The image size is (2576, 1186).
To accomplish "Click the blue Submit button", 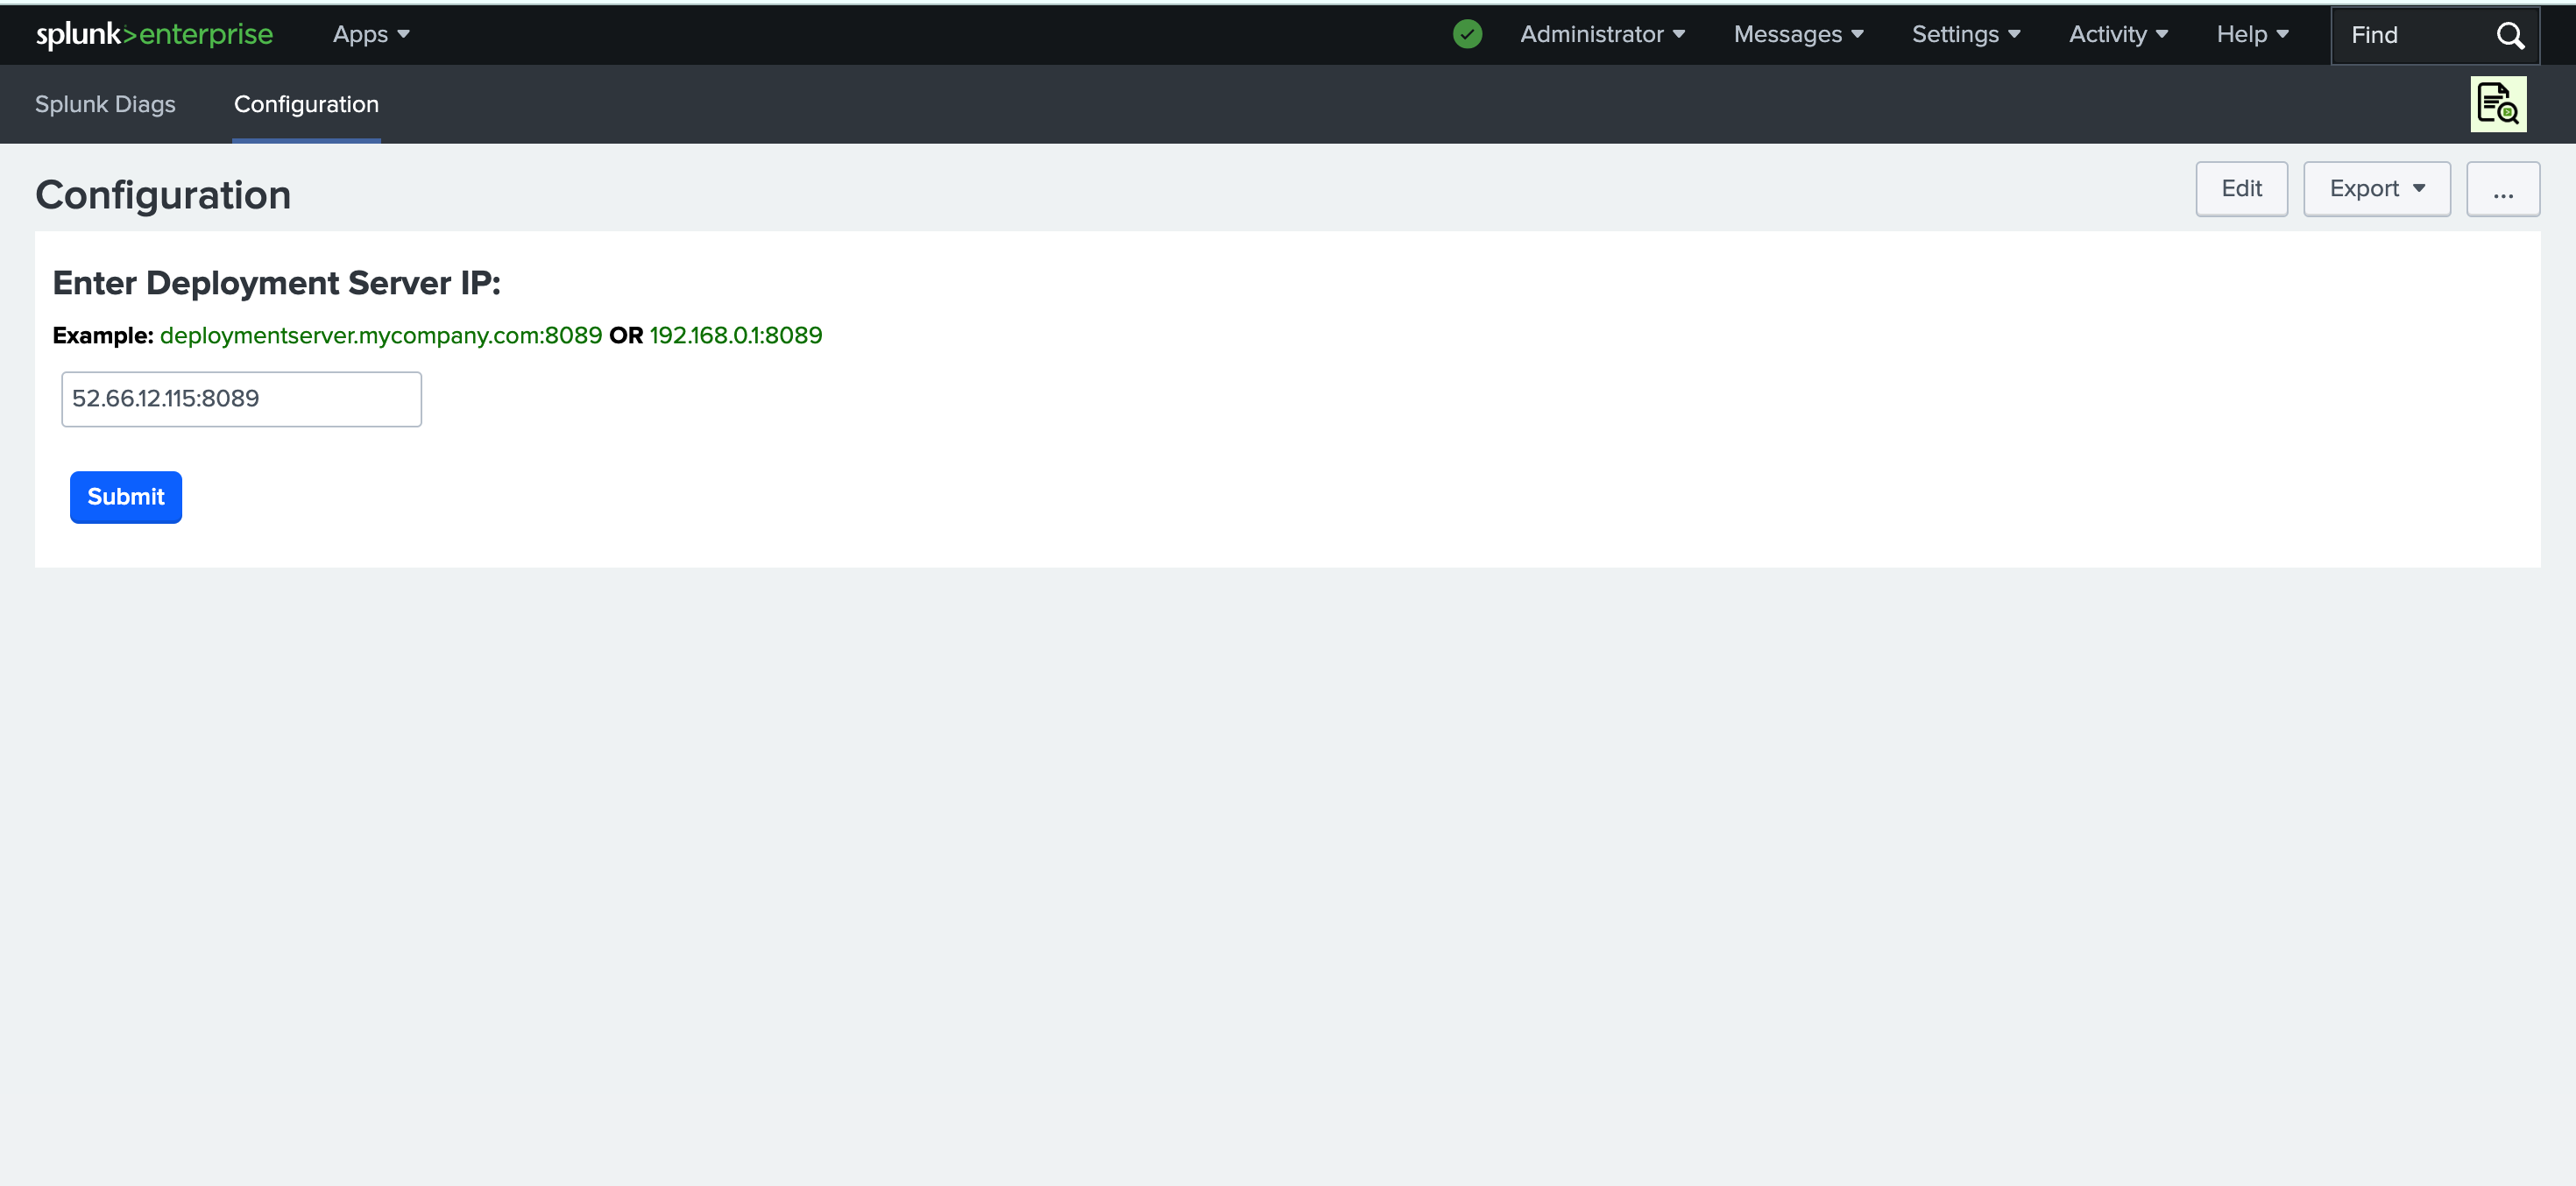I will pyautogui.click(x=126, y=497).
